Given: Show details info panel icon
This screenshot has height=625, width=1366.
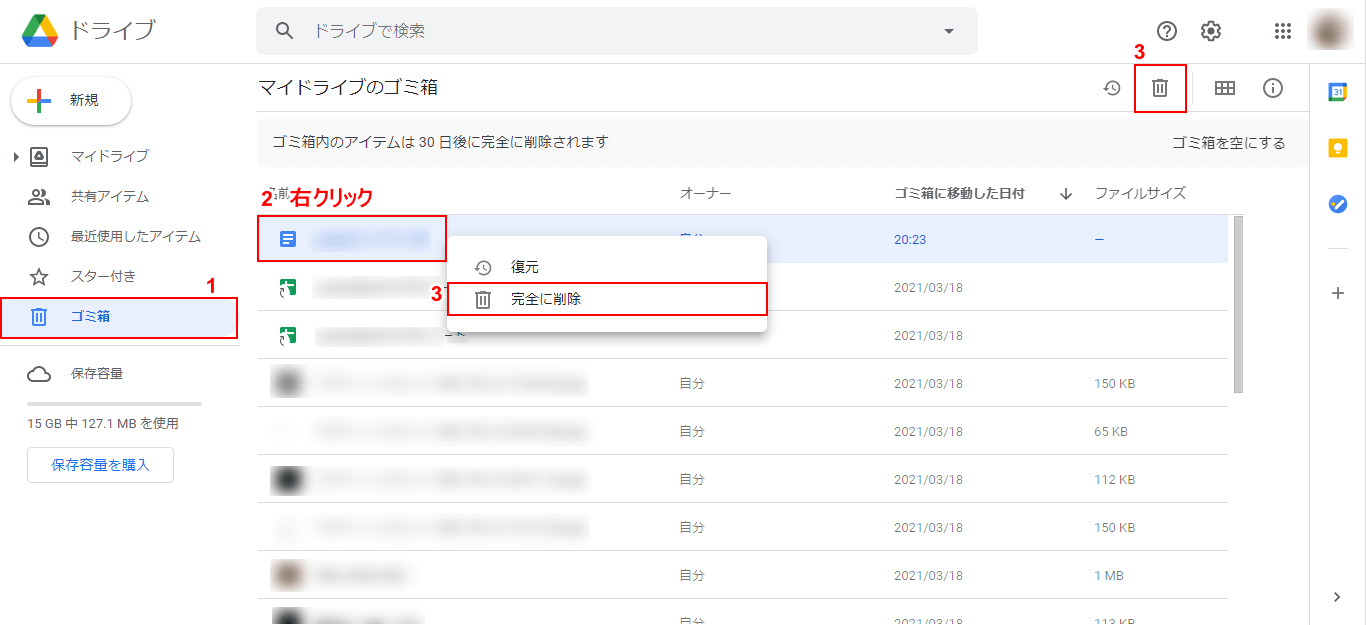Looking at the screenshot, I should pyautogui.click(x=1272, y=88).
